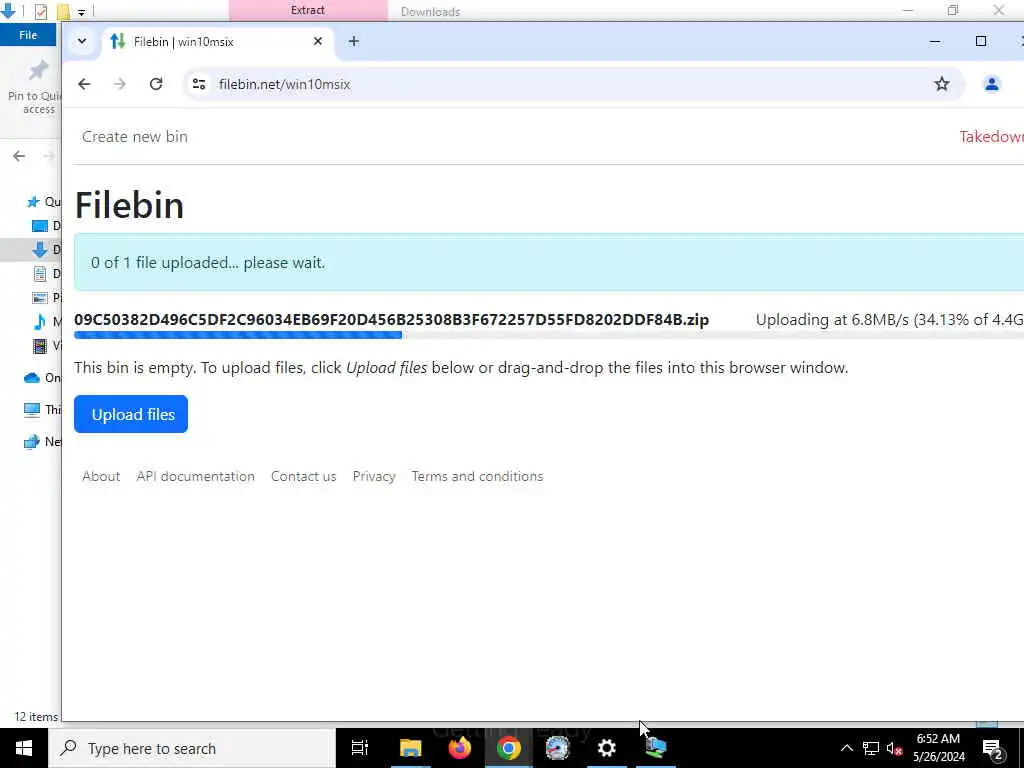Click the Explorer quick toolbar new folder icon
The height and width of the screenshot is (768, 1024).
[x=63, y=11]
